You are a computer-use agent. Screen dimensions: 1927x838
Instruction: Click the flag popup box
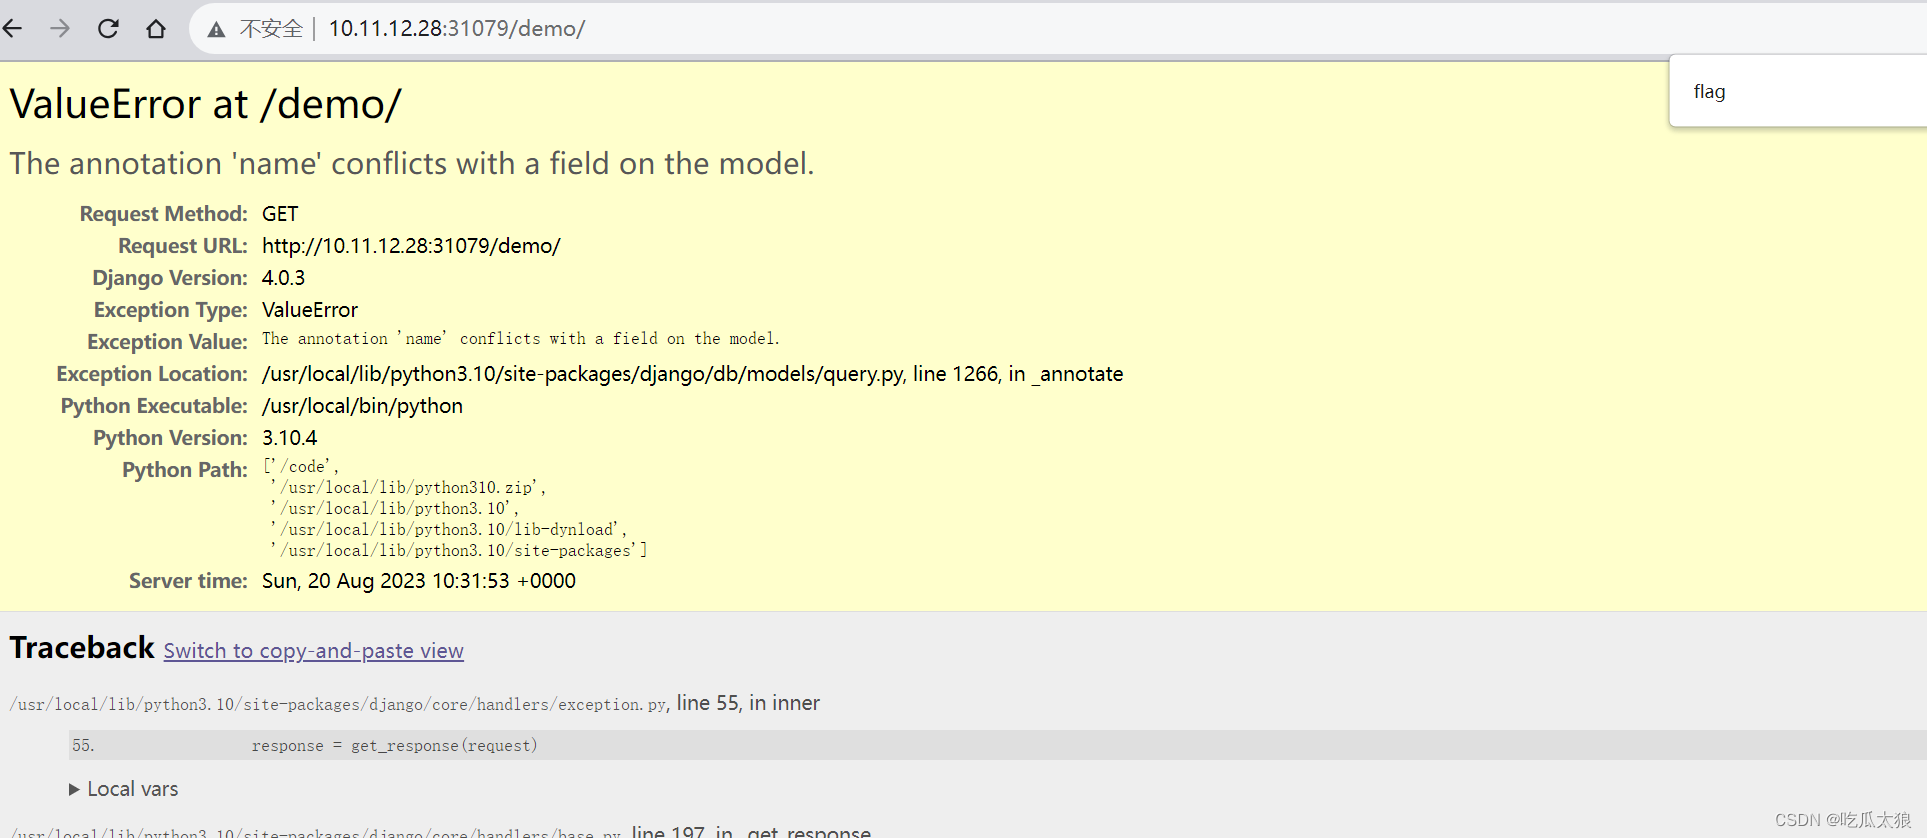(1797, 91)
